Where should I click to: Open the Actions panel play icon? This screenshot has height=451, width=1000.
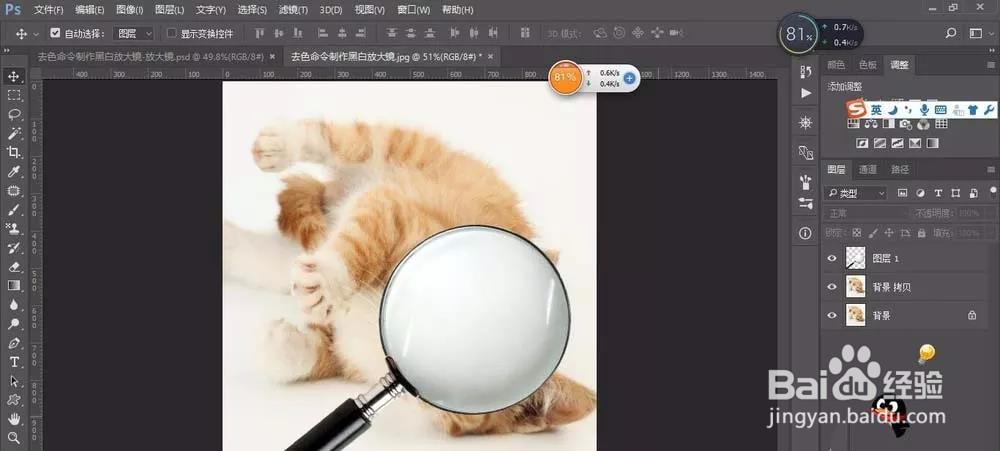(805, 93)
